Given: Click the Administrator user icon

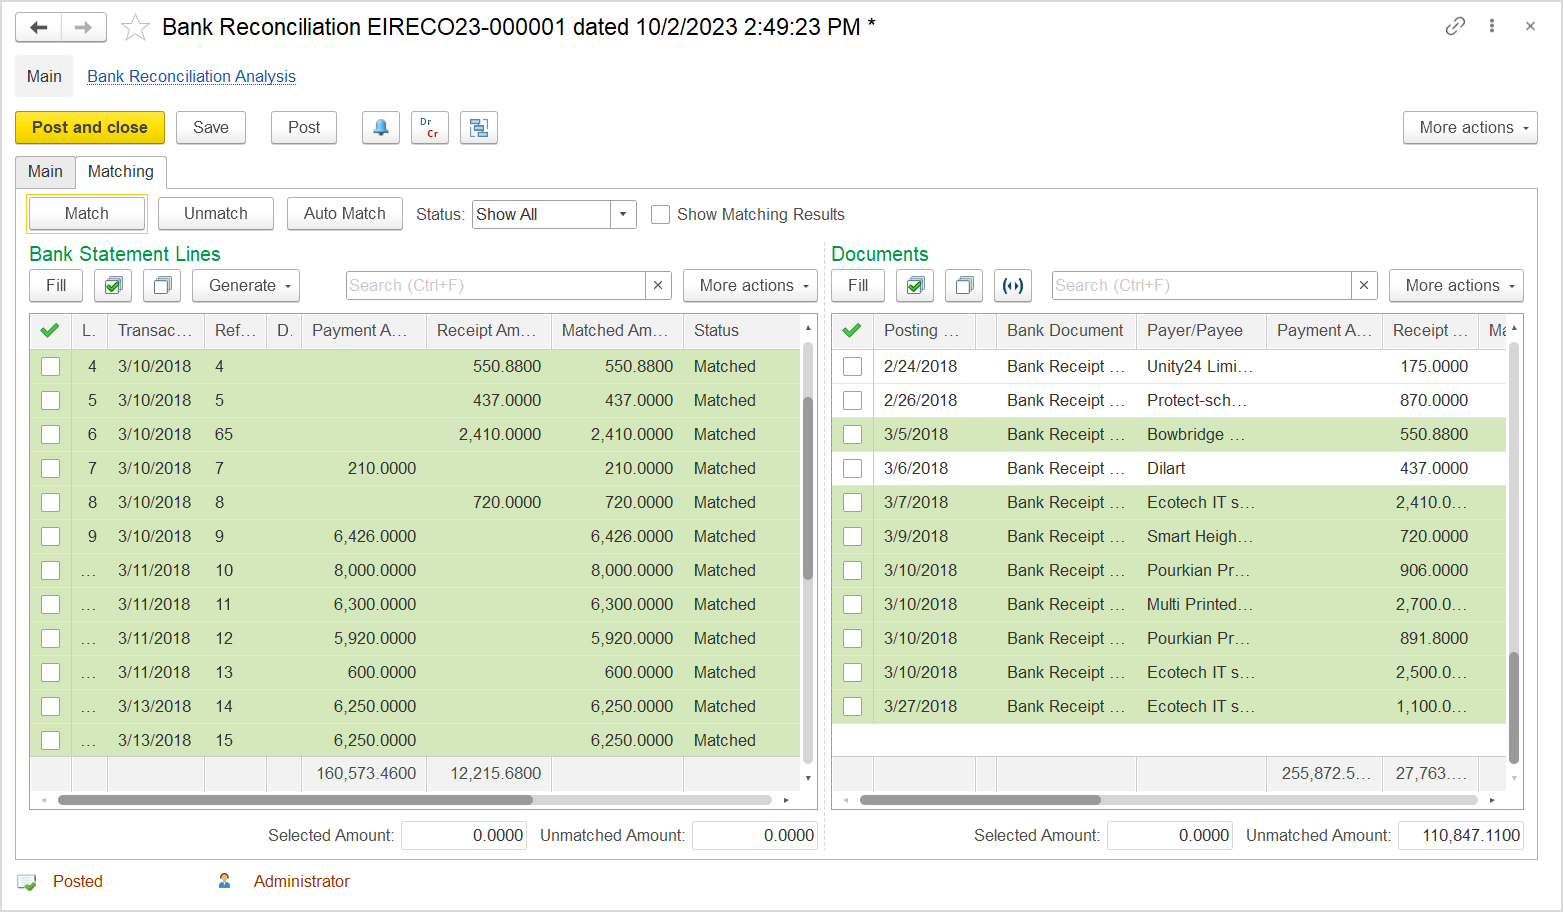Looking at the screenshot, I should 224,881.
